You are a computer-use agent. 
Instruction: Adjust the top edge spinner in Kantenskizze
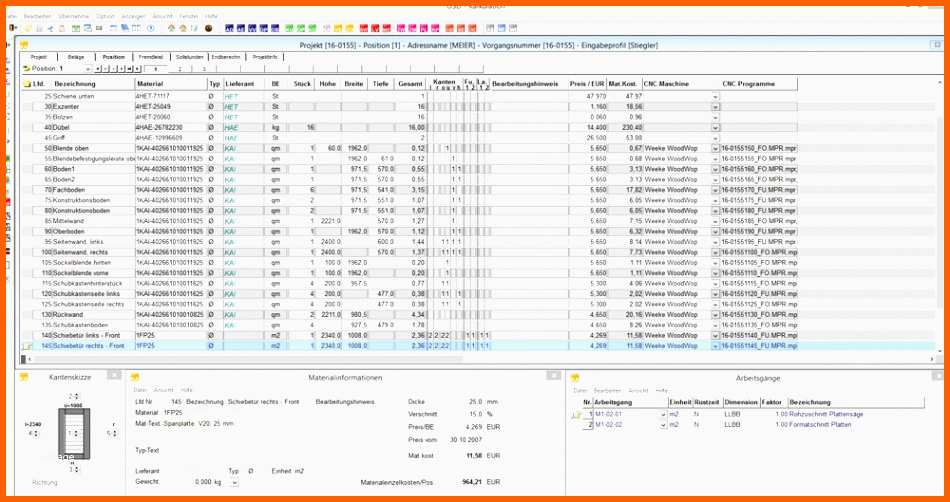coord(74,397)
